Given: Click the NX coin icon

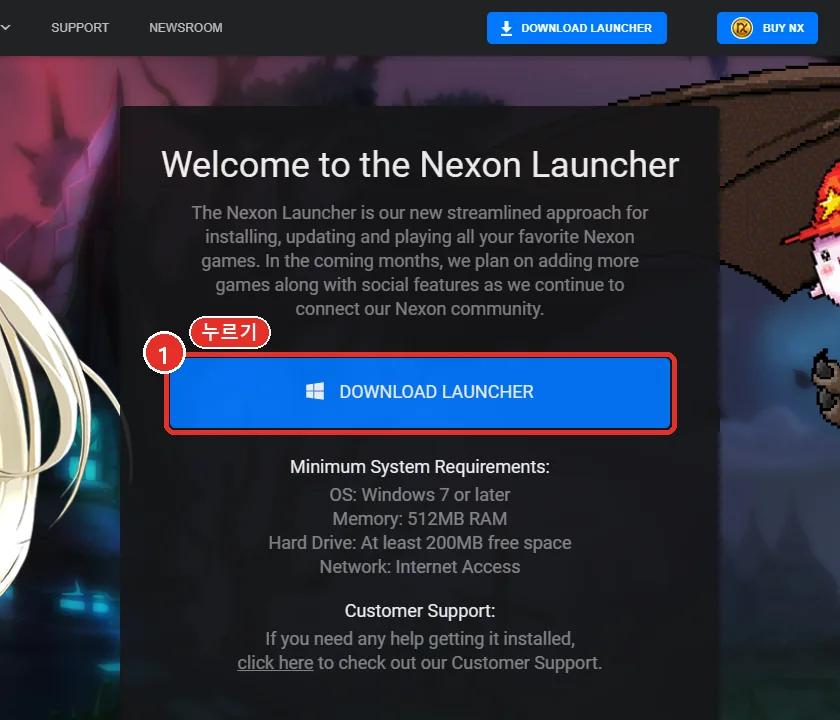Looking at the screenshot, I should tap(742, 28).
